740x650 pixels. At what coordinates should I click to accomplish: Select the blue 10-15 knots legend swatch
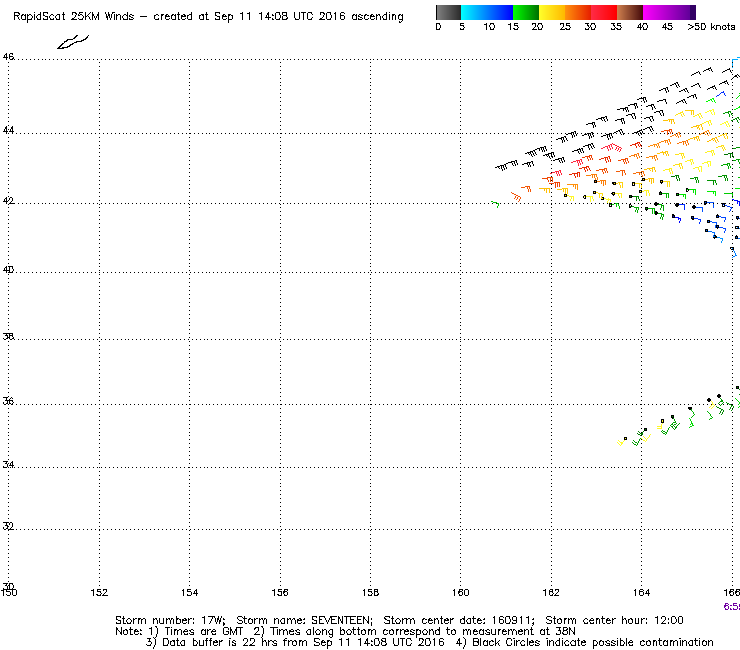coord(500,12)
